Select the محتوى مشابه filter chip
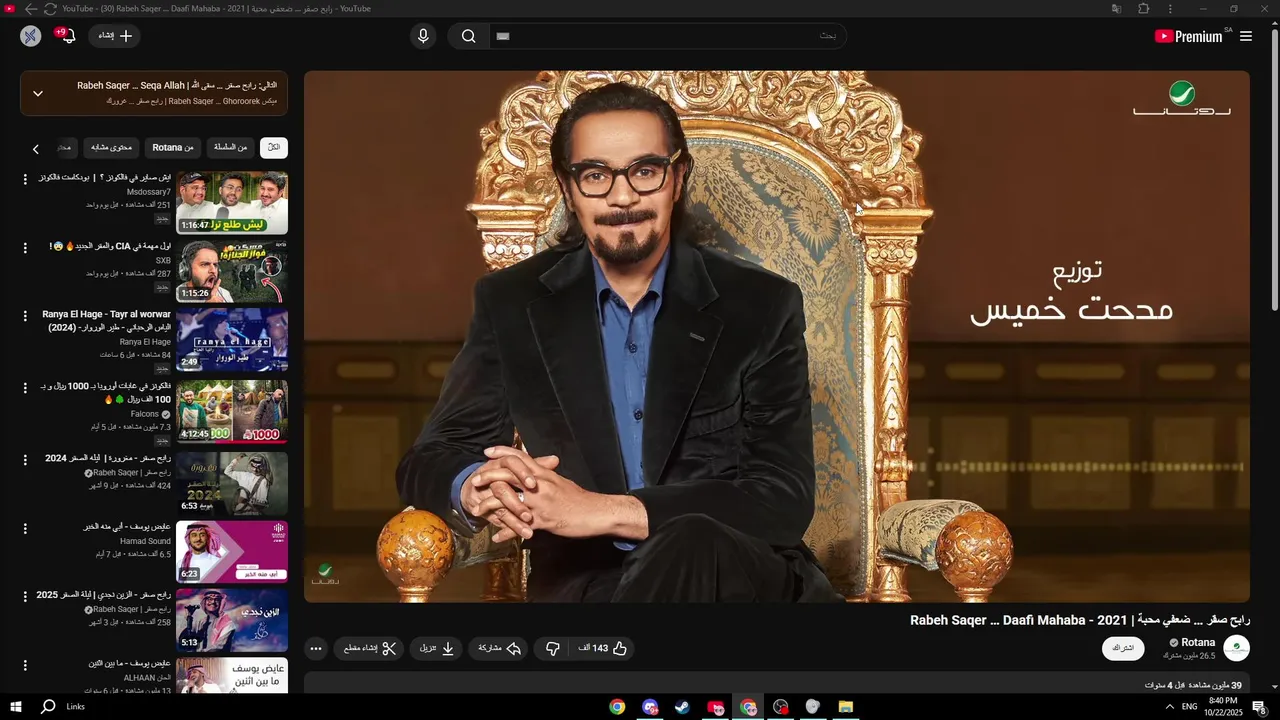This screenshot has height=720, width=1280. (x=112, y=148)
